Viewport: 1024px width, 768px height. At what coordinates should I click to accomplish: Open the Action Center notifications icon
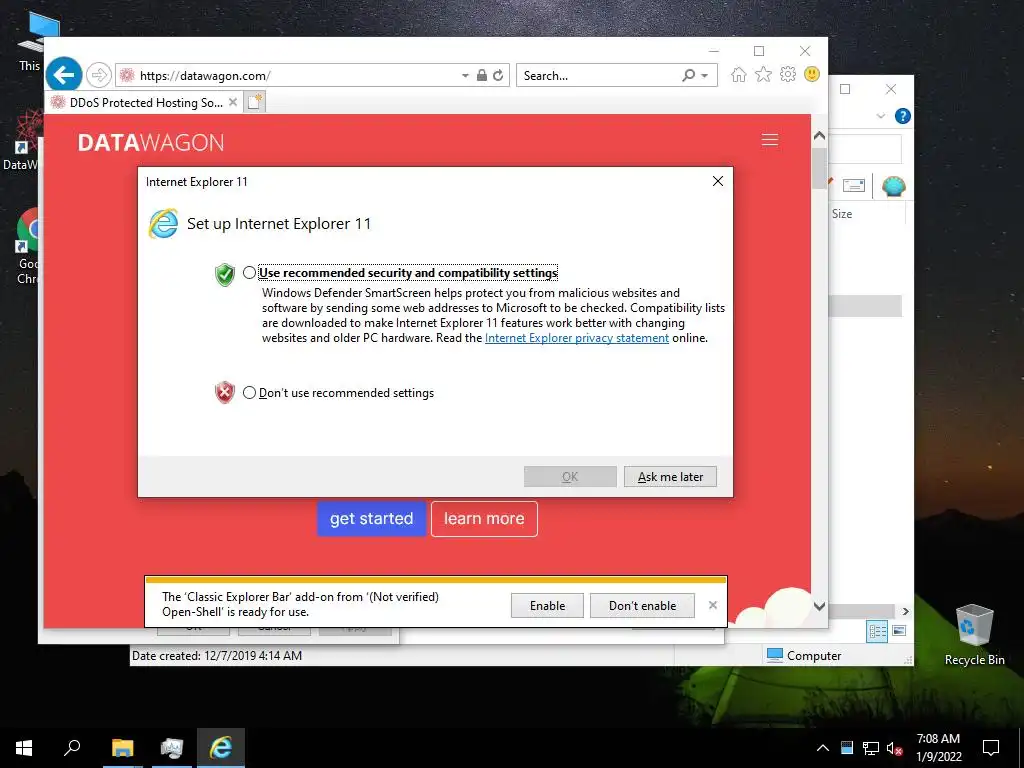point(991,748)
